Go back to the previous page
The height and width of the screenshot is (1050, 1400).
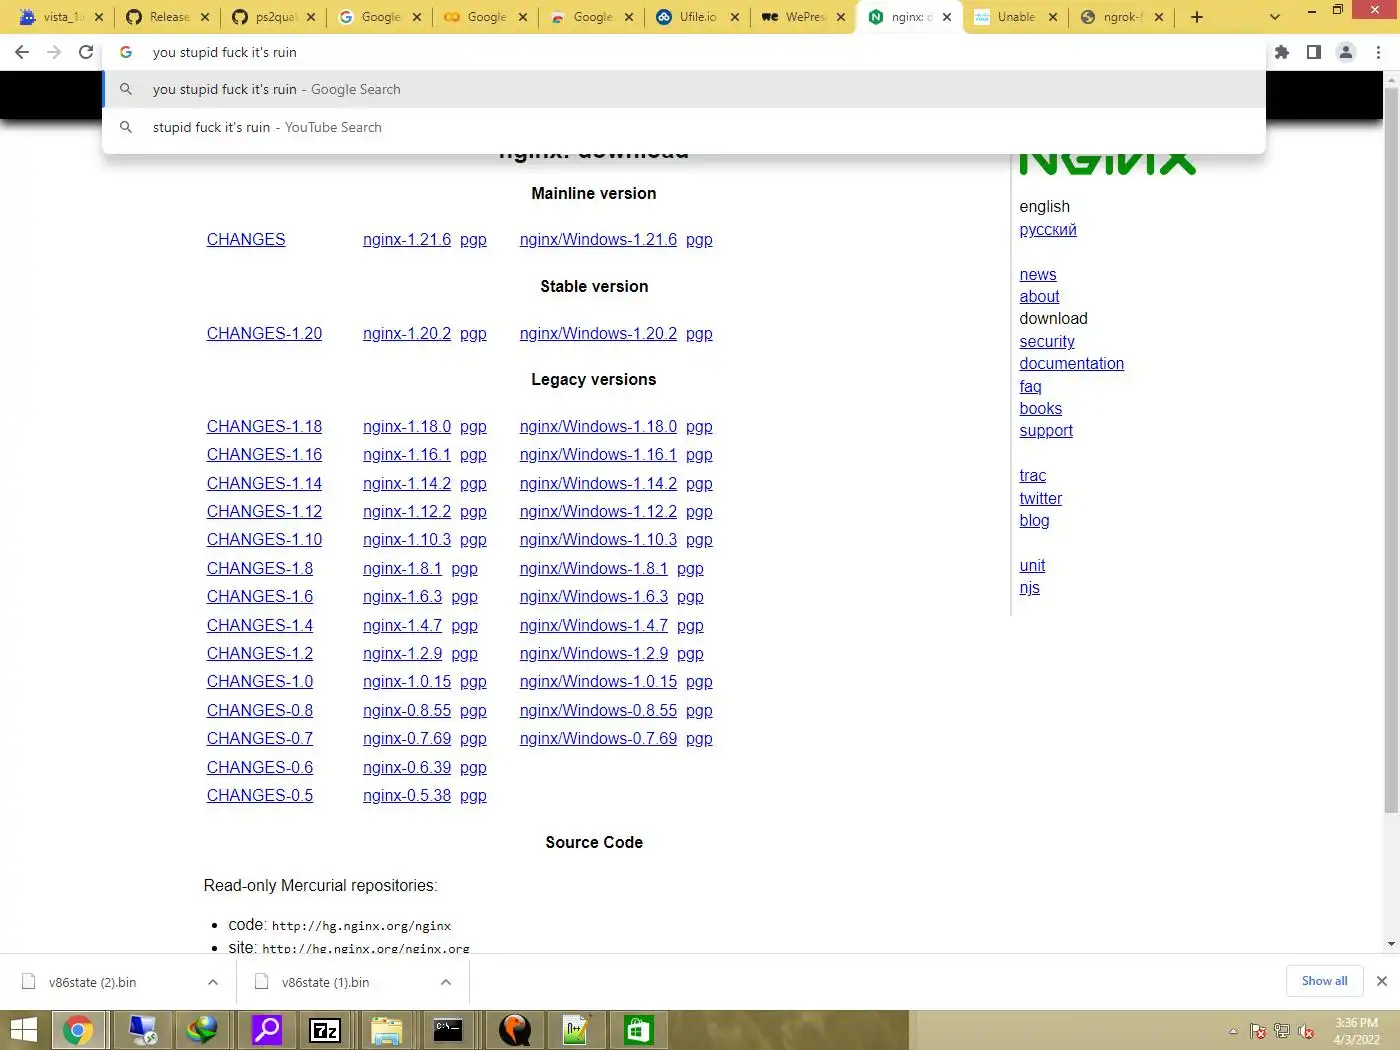click(x=22, y=52)
